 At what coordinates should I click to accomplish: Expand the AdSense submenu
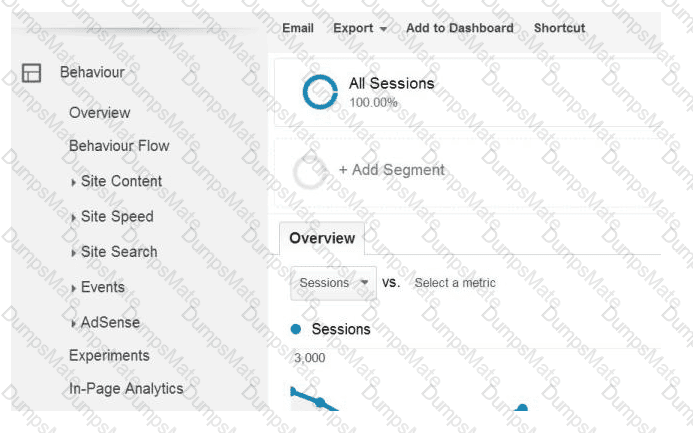[106, 323]
